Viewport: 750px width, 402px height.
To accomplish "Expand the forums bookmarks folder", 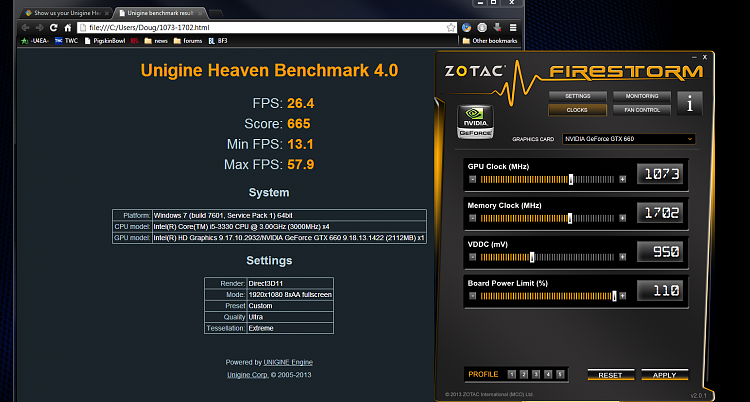I will pos(188,41).
